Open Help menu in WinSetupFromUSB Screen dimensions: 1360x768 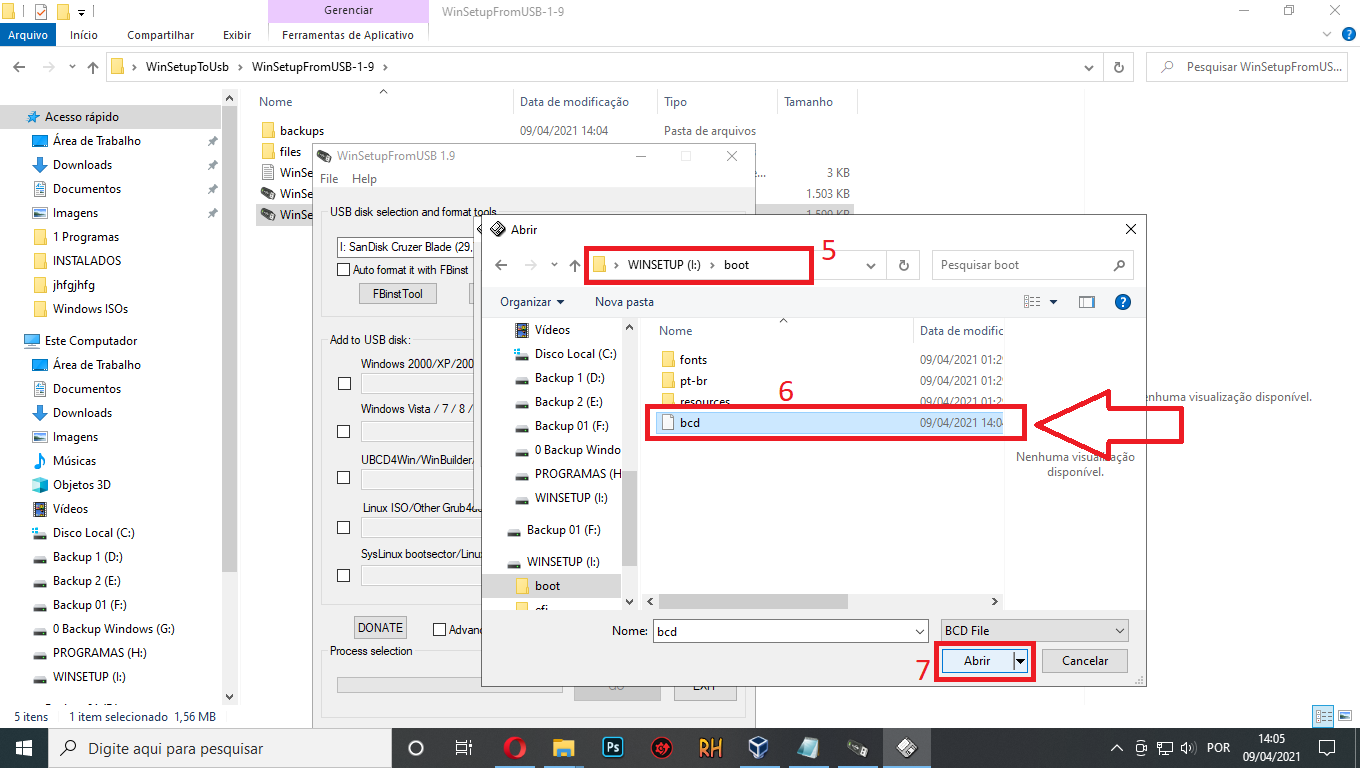click(364, 179)
